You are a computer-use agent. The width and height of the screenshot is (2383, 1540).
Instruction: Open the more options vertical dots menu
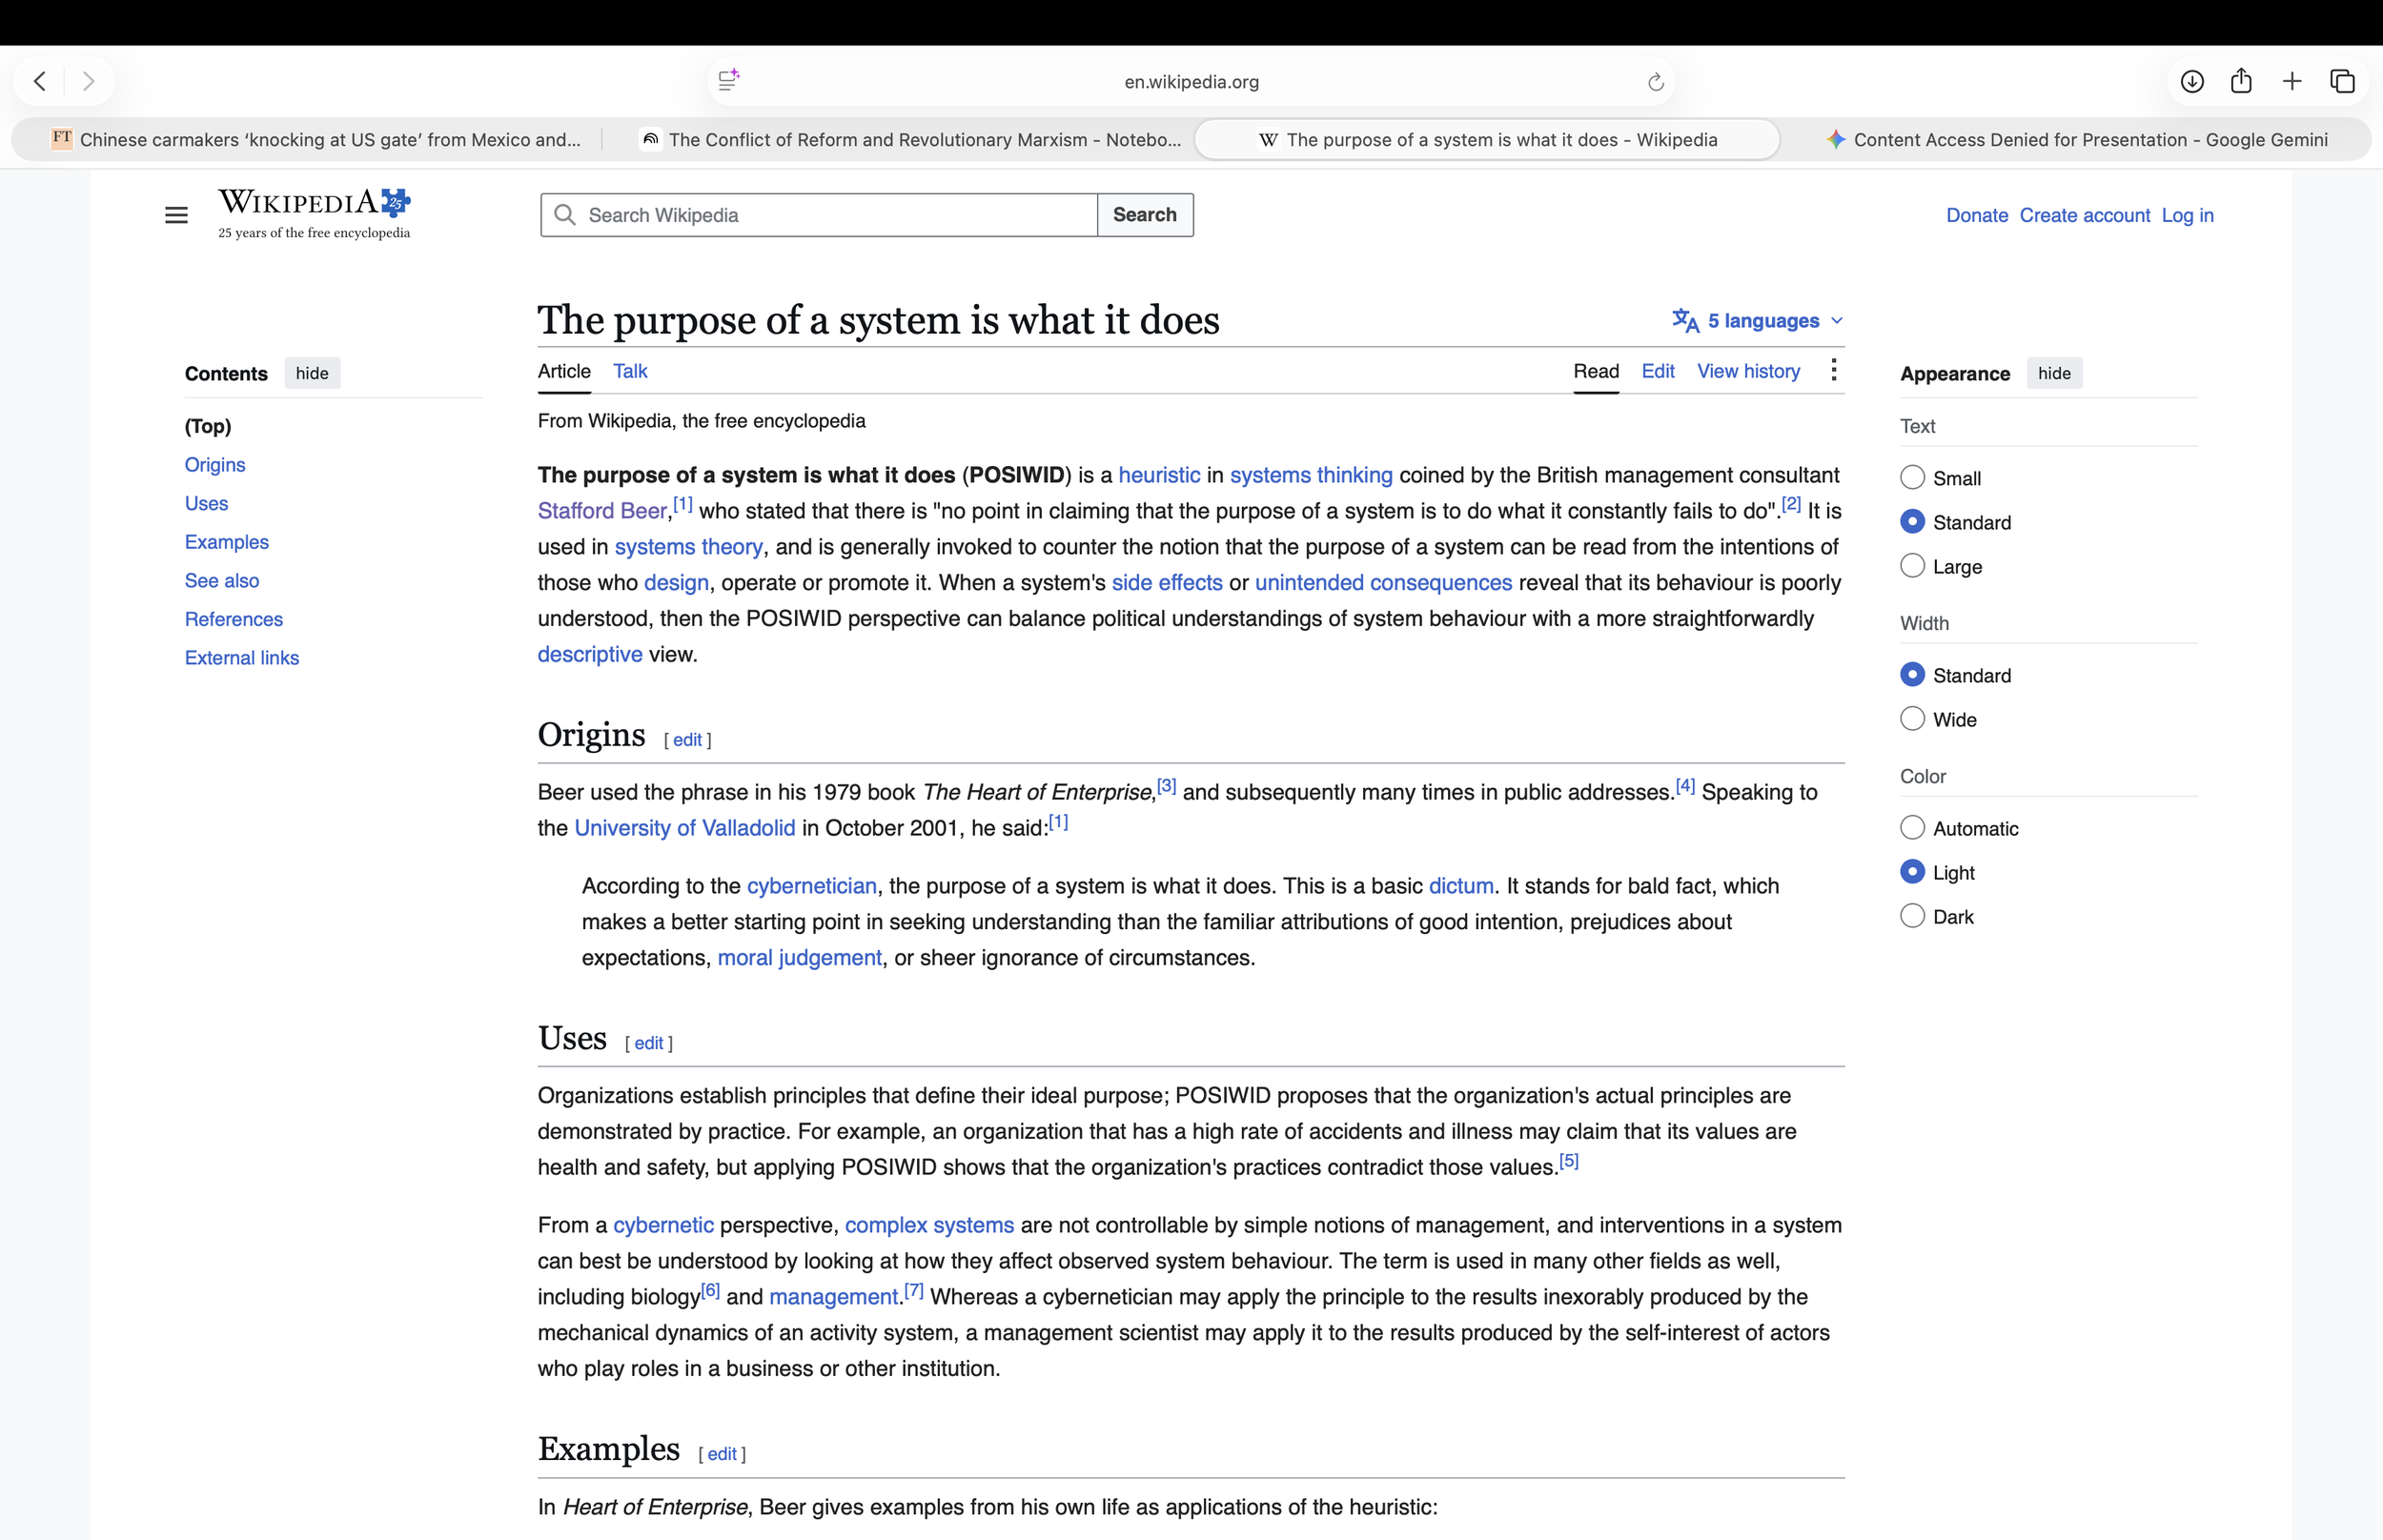(x=1833, y=370)
